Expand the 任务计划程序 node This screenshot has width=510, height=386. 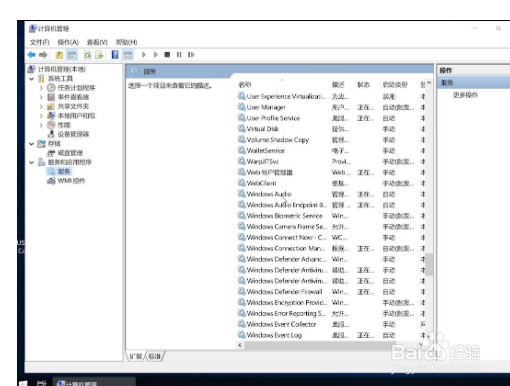click(x=41, y=88)
